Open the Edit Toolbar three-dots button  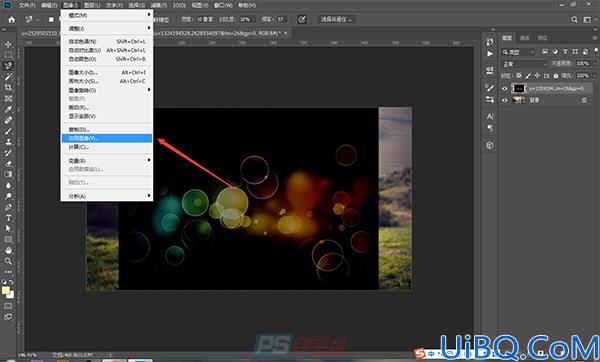pos(8,272)
